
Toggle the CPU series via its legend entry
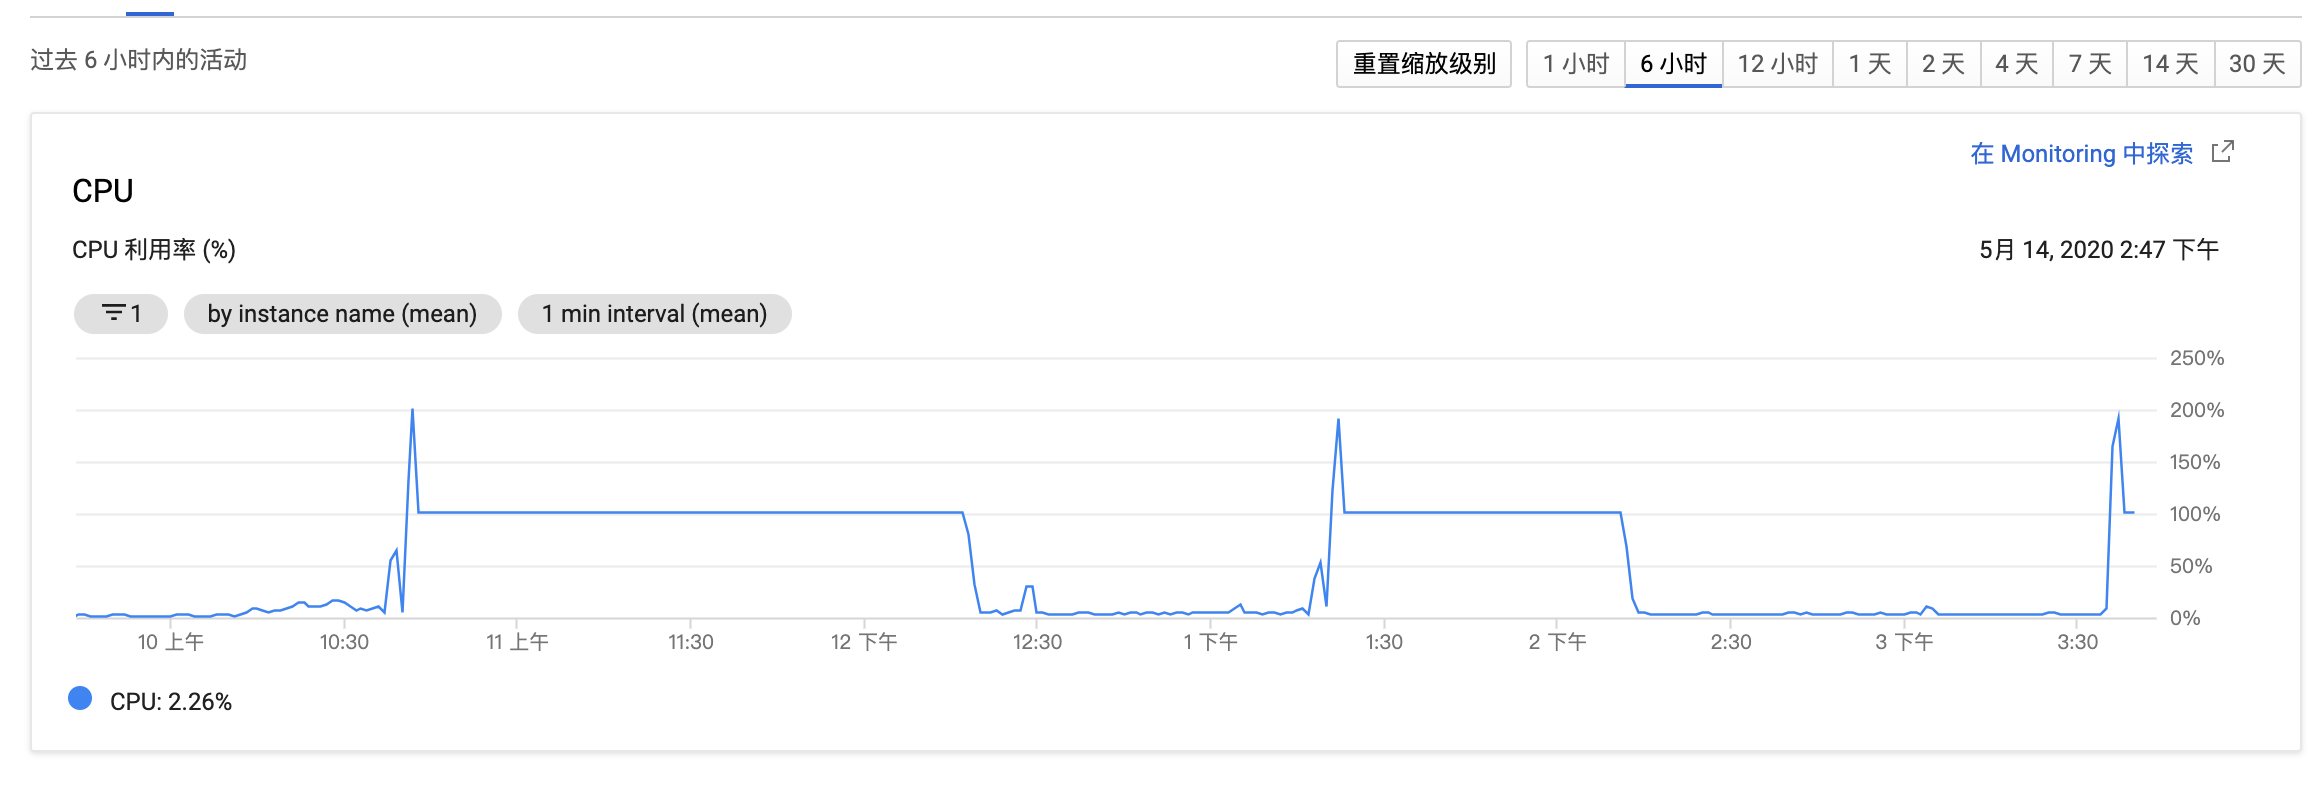pos(170,701)
